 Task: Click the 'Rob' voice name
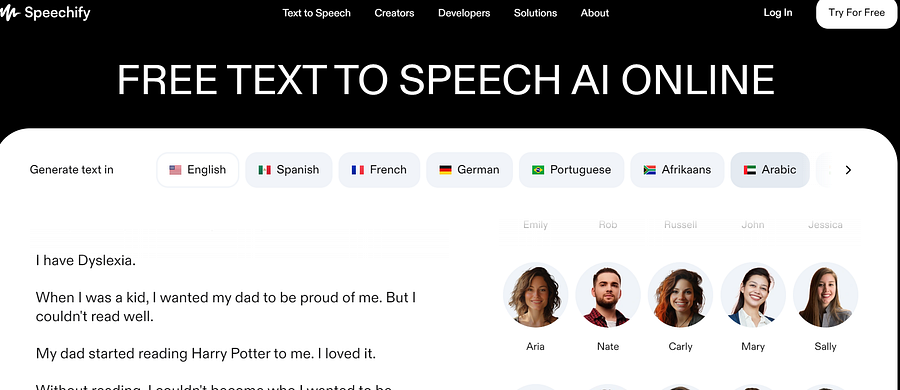[x=608, y=225]
